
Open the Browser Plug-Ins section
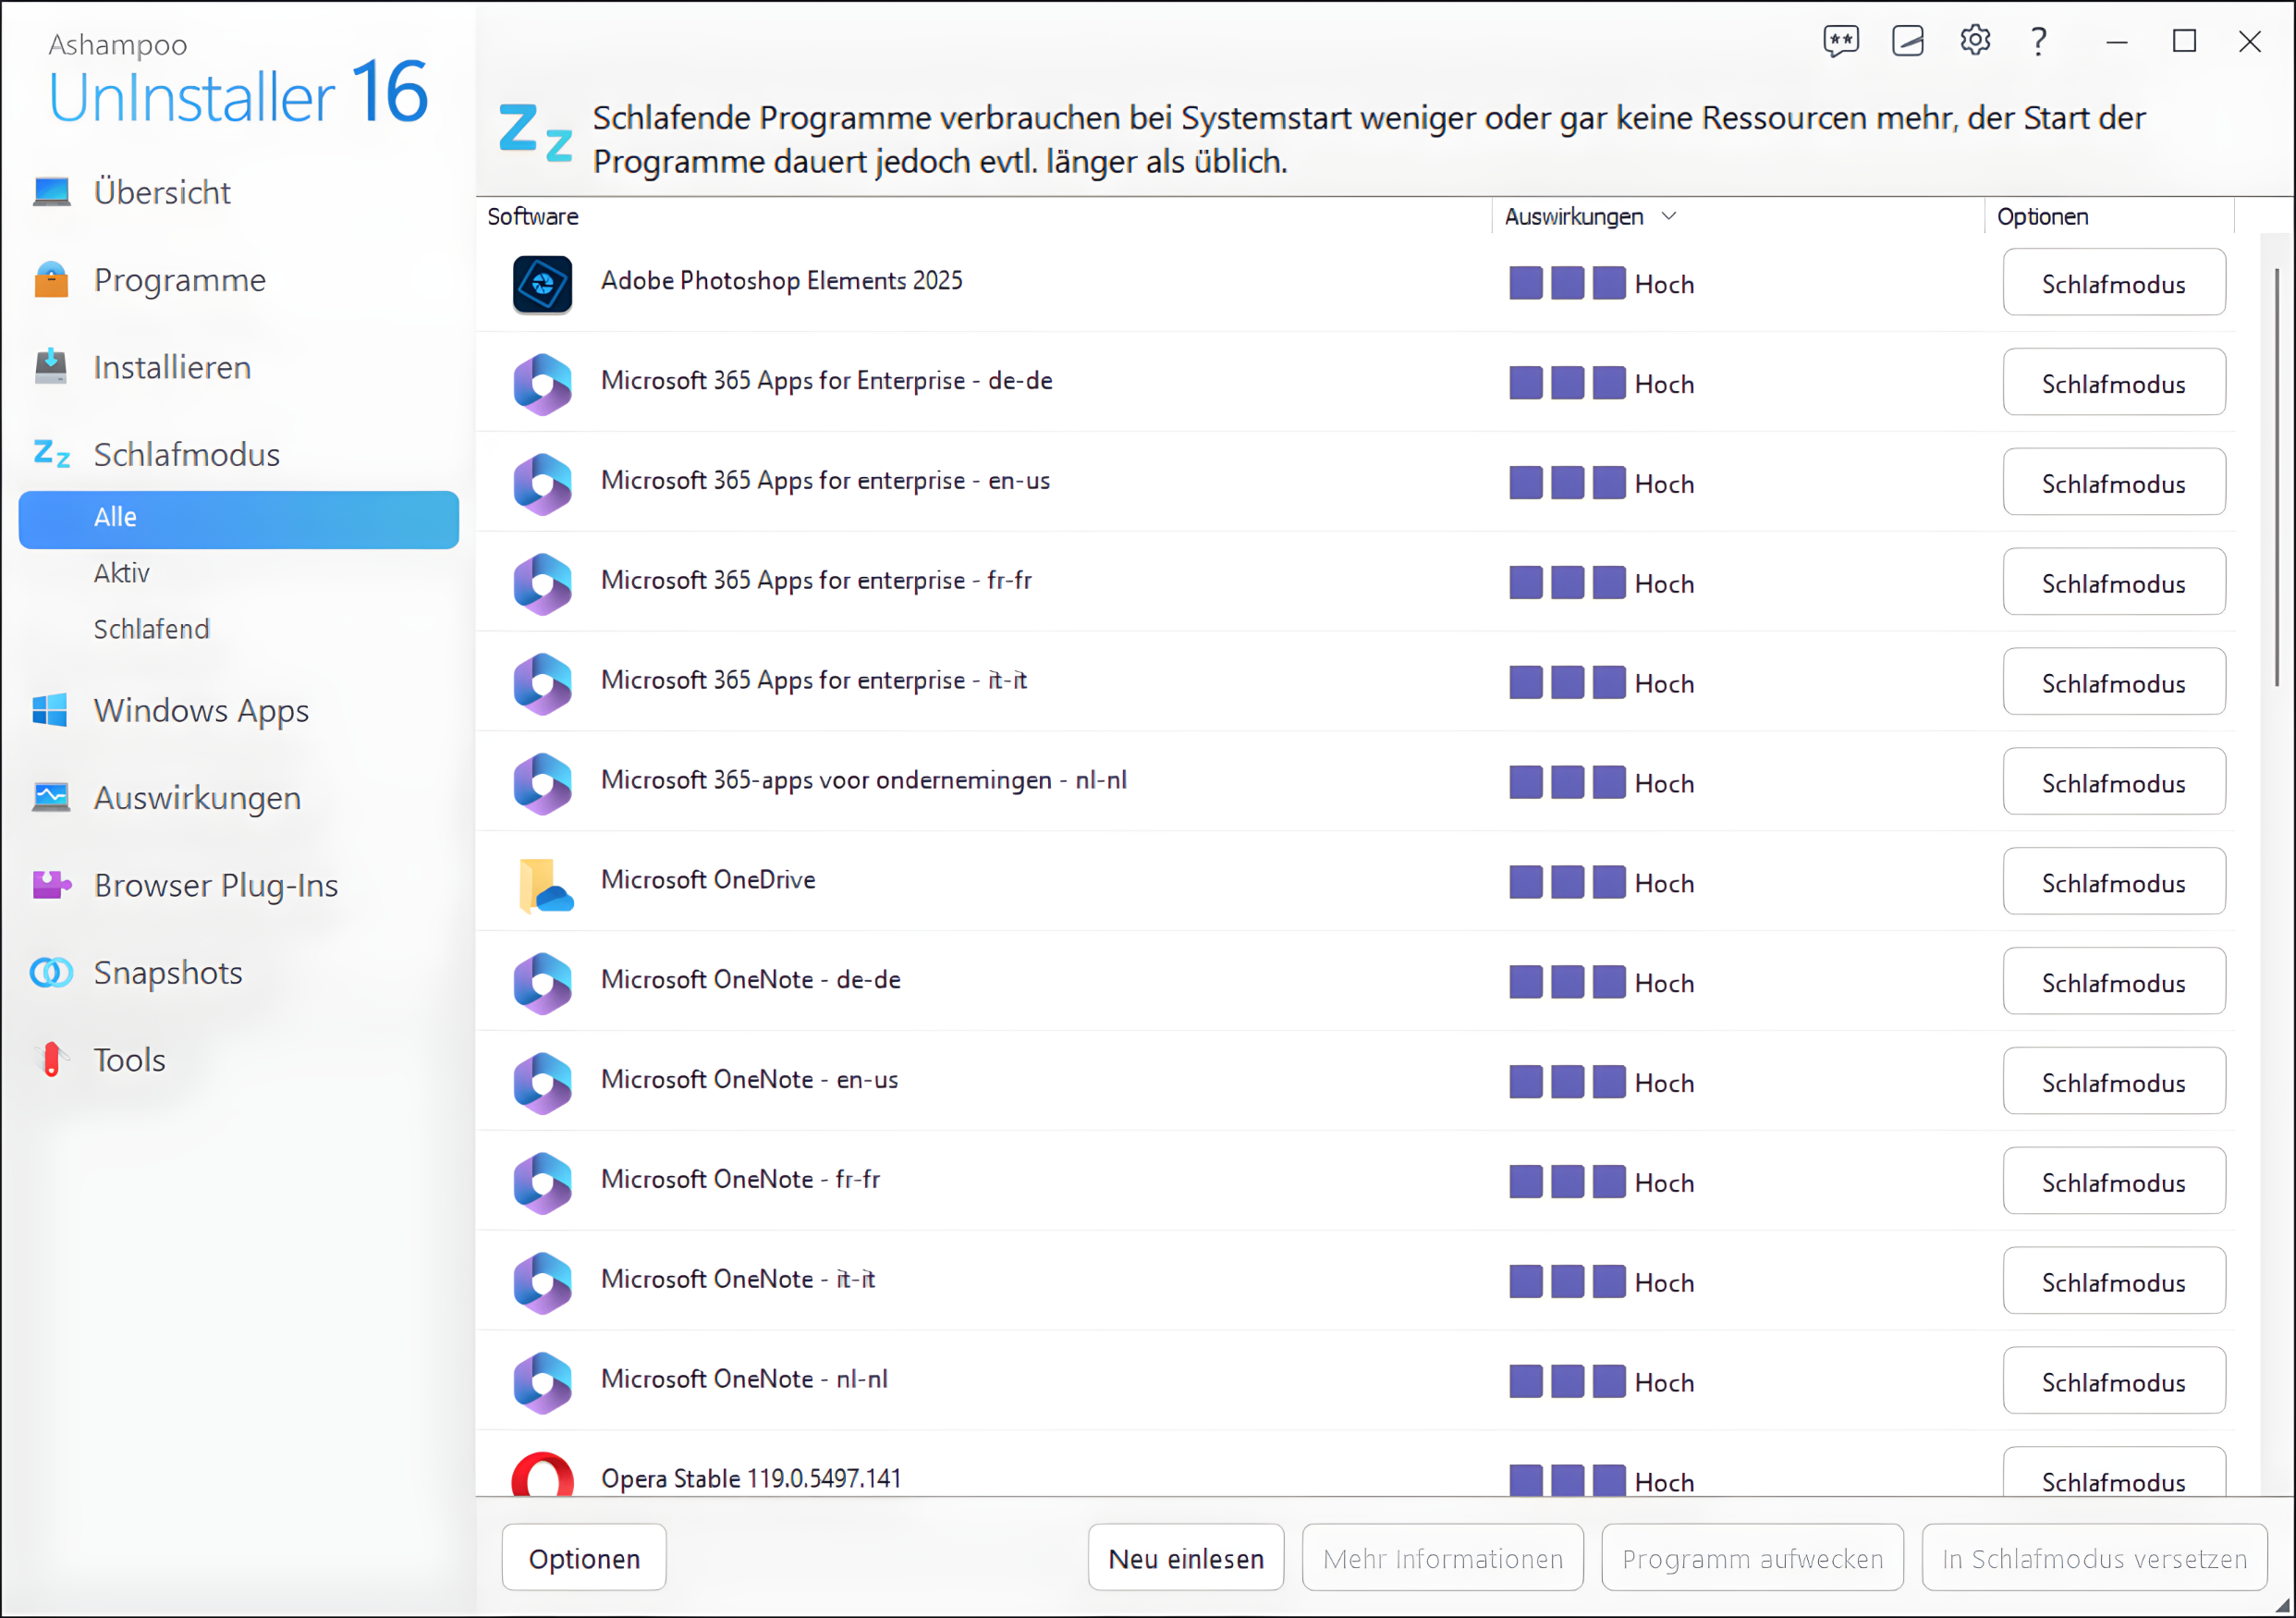[215, 885]
